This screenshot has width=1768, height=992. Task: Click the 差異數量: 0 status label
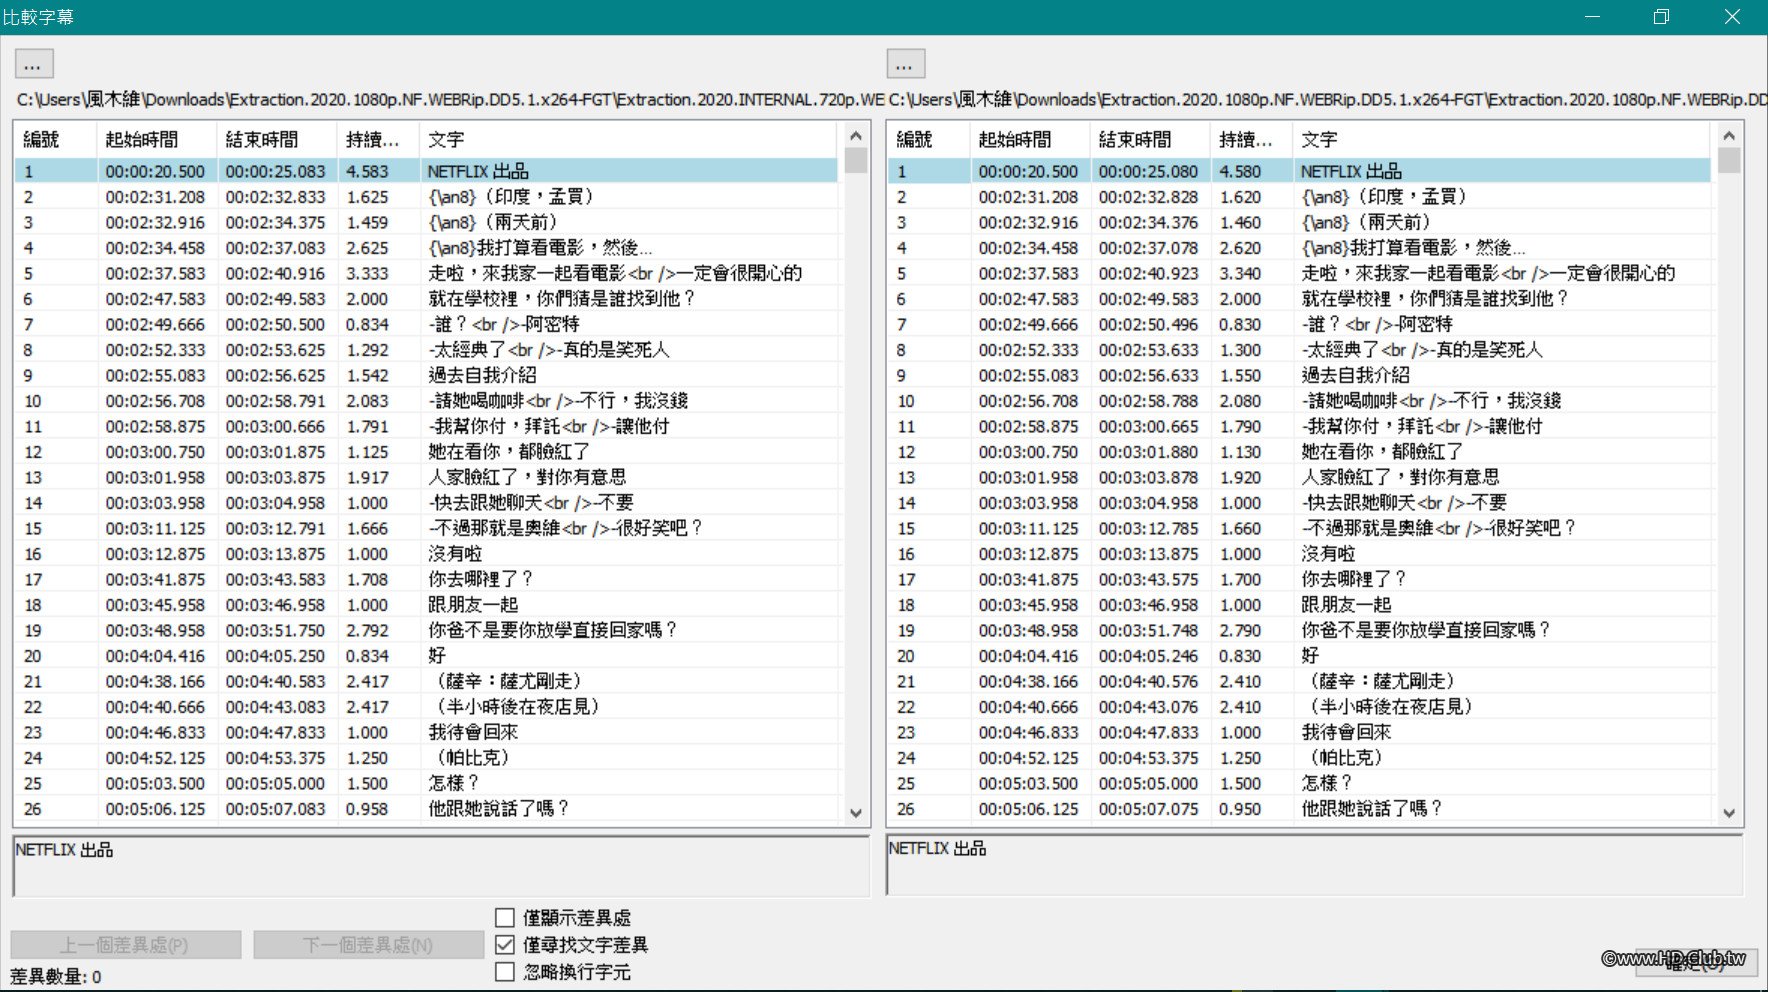pos(56,976)
